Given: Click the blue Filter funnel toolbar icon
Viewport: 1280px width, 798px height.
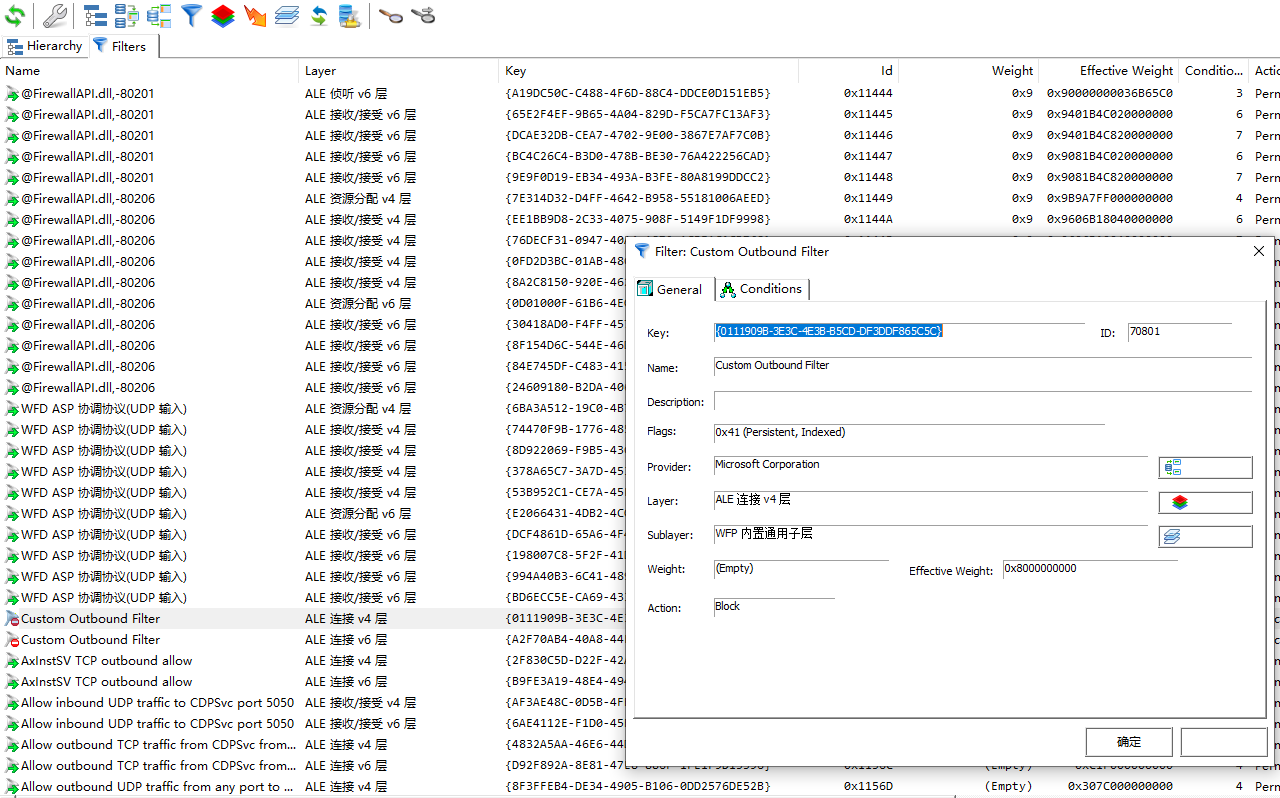Looking at the screenshot, I should pos(191,15).
